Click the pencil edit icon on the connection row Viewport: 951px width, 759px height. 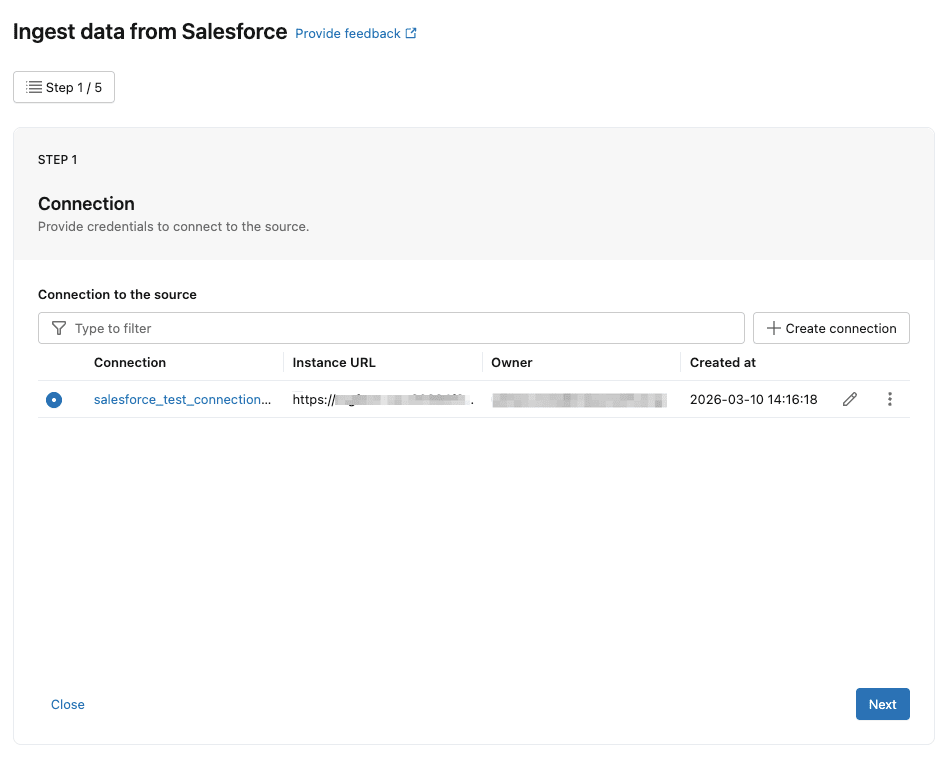point(849,399)
